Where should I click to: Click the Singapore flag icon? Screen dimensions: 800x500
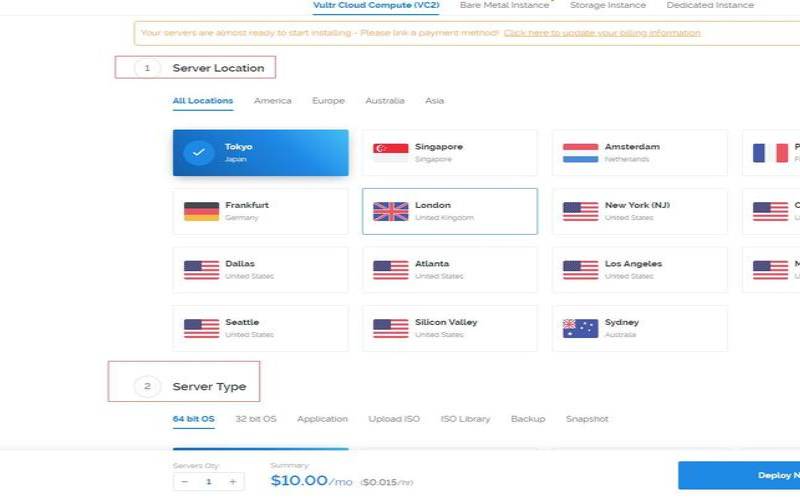[x=391, y=153]
